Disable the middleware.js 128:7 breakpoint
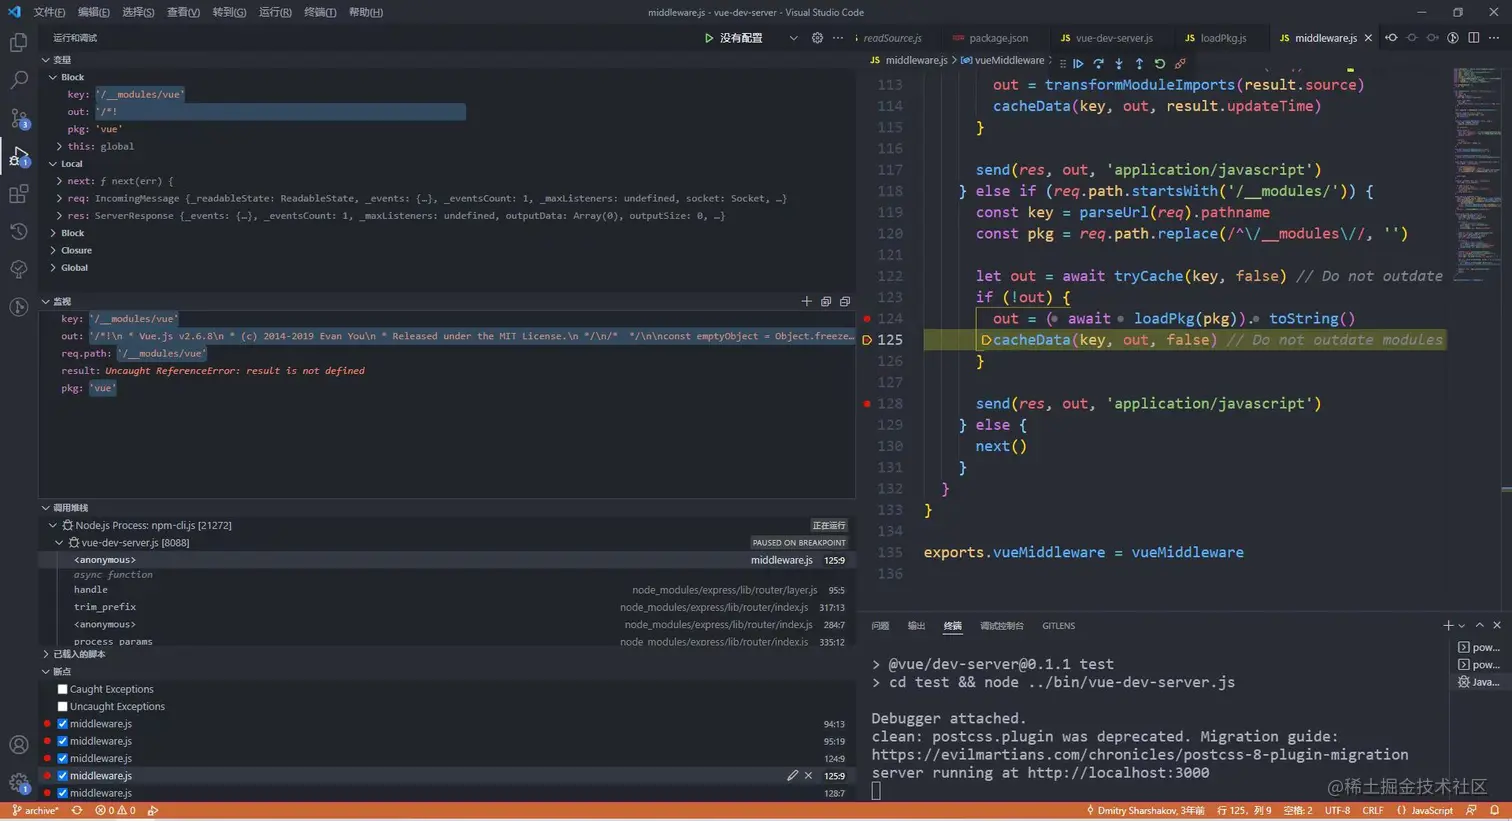 pyautogui.click(x=62, y=793)
